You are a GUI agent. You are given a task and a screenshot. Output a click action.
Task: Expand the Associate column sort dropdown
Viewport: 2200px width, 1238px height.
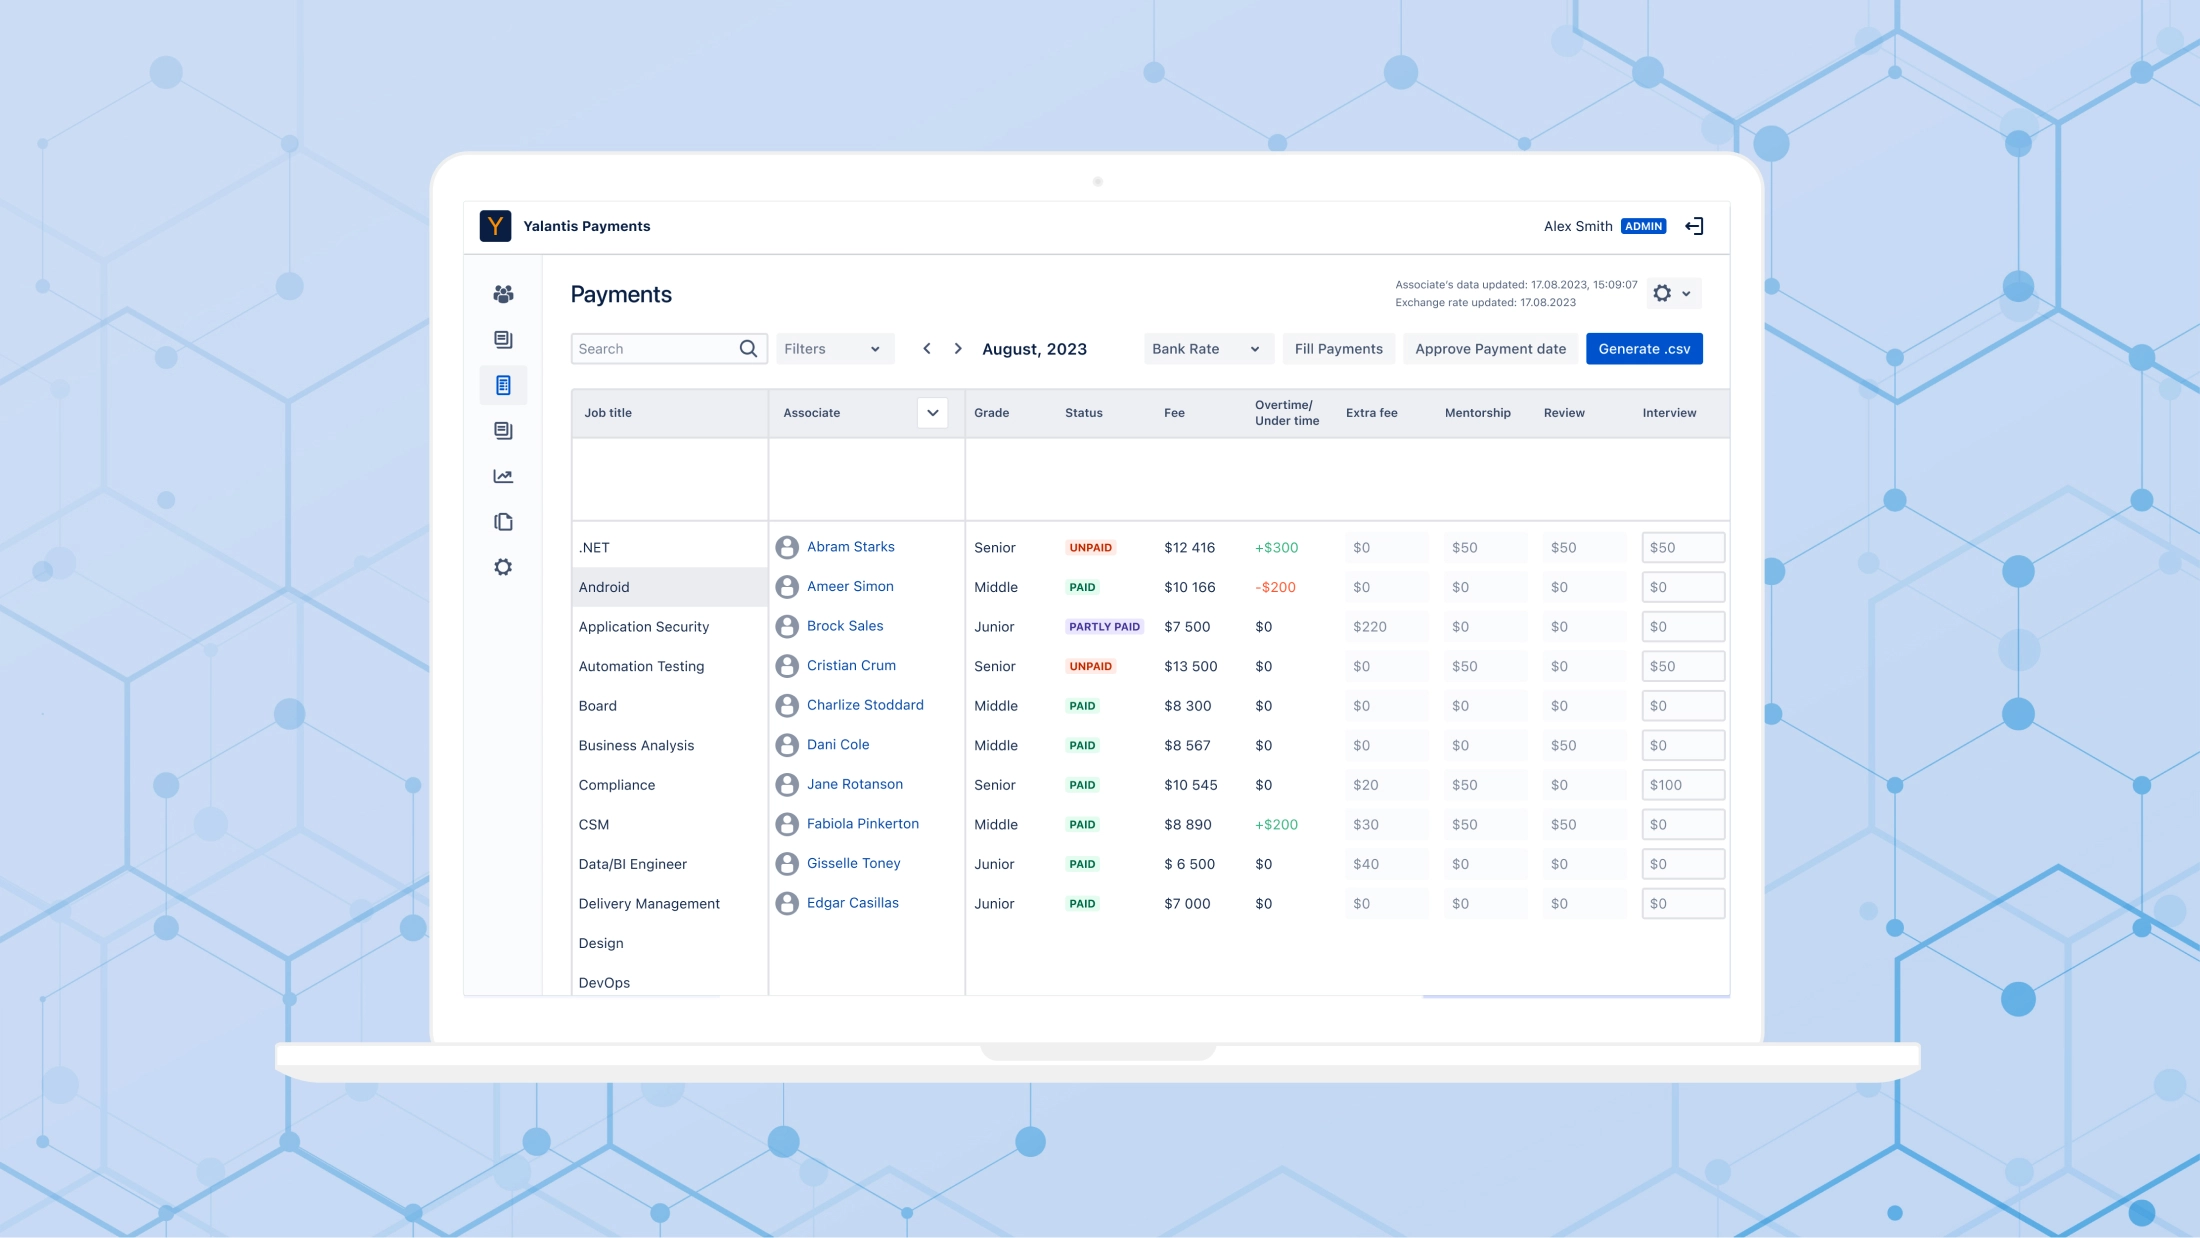click(x=933, y=412)
